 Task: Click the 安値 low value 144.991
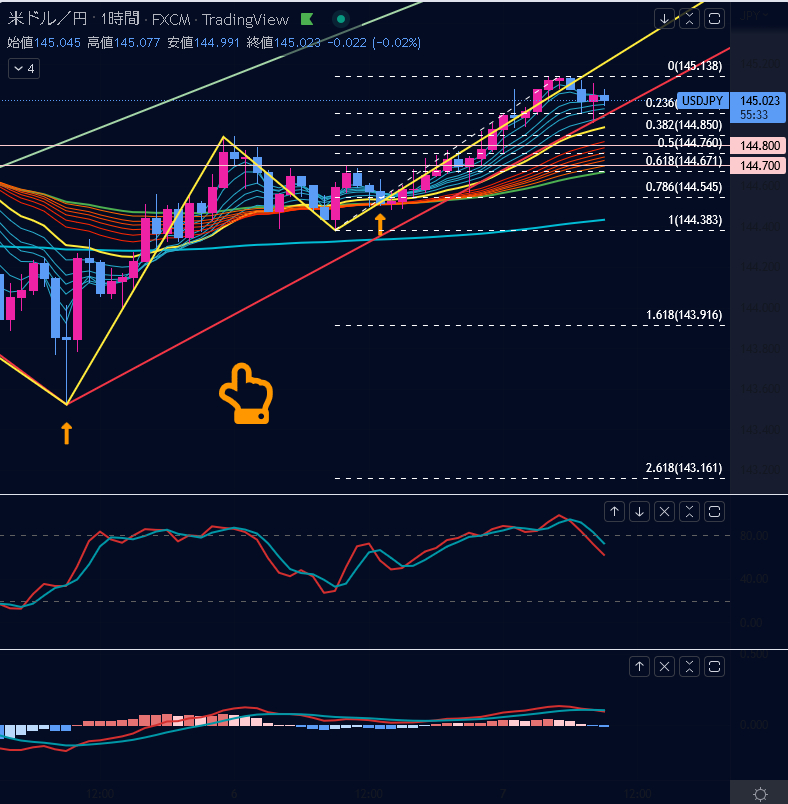pos(217,43)
